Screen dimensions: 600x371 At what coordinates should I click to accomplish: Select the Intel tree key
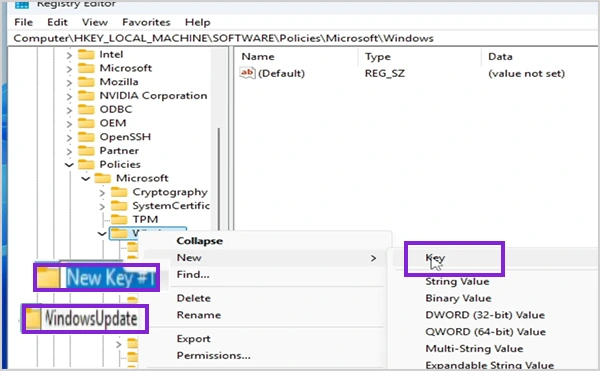111,54
